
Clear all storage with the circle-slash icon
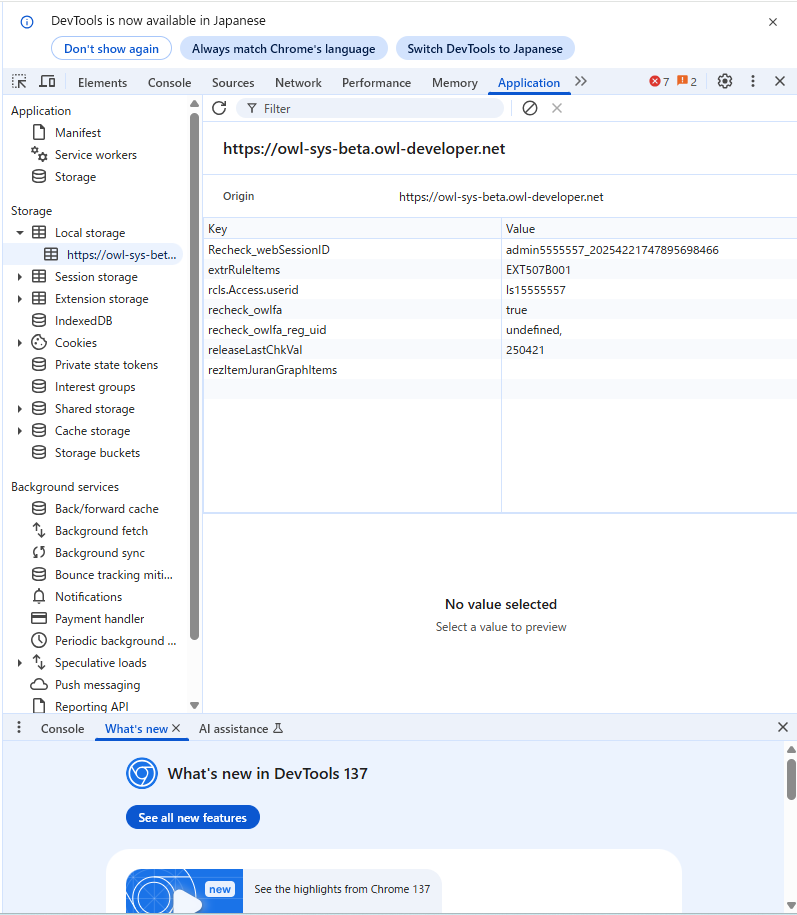[x=530, y=109]
